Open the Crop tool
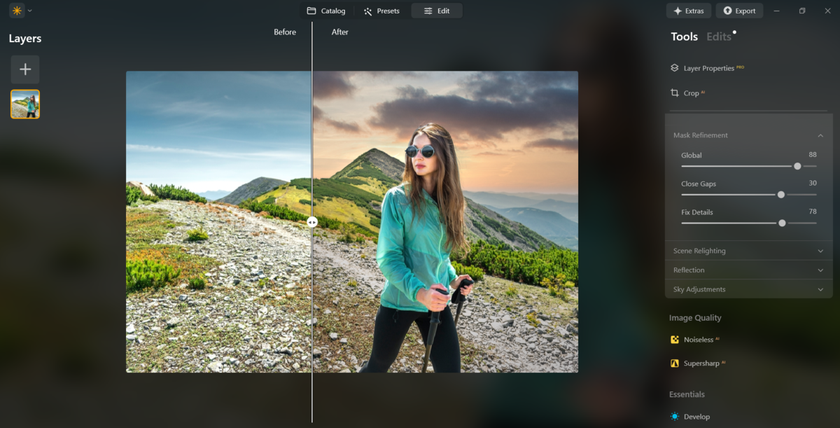Image resolution: width=840 pixels, height=428 pixels. pos(691,93)
